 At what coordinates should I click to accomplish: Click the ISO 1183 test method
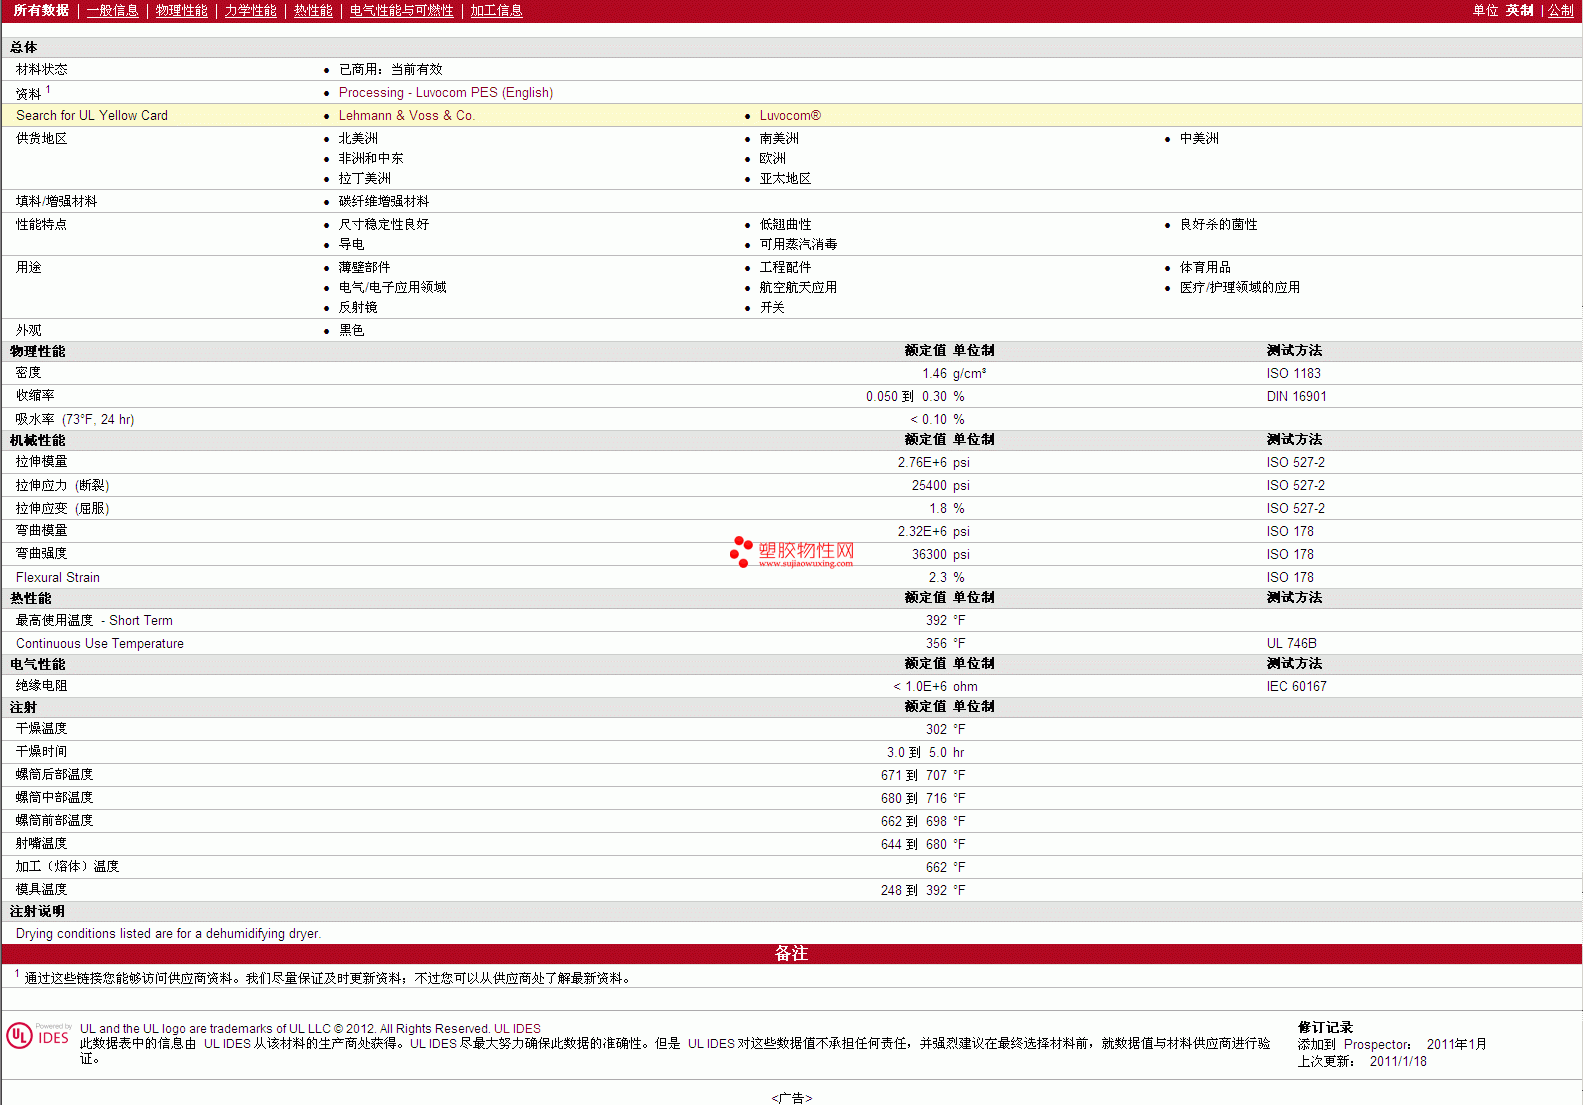pyautogui.click(x=1293, y=373)
